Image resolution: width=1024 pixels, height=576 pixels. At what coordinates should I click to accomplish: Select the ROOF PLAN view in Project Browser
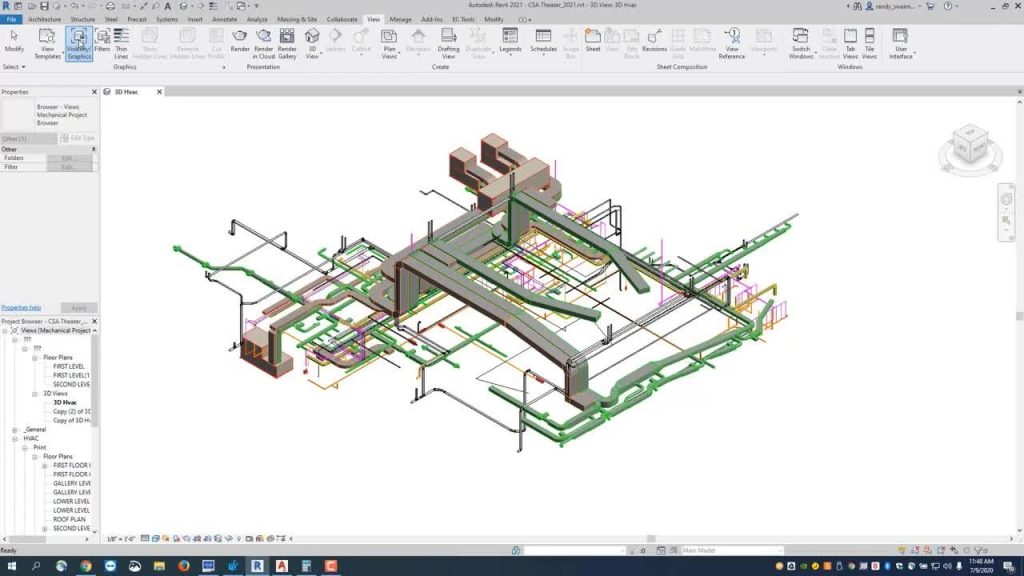(x=69, y=520)
